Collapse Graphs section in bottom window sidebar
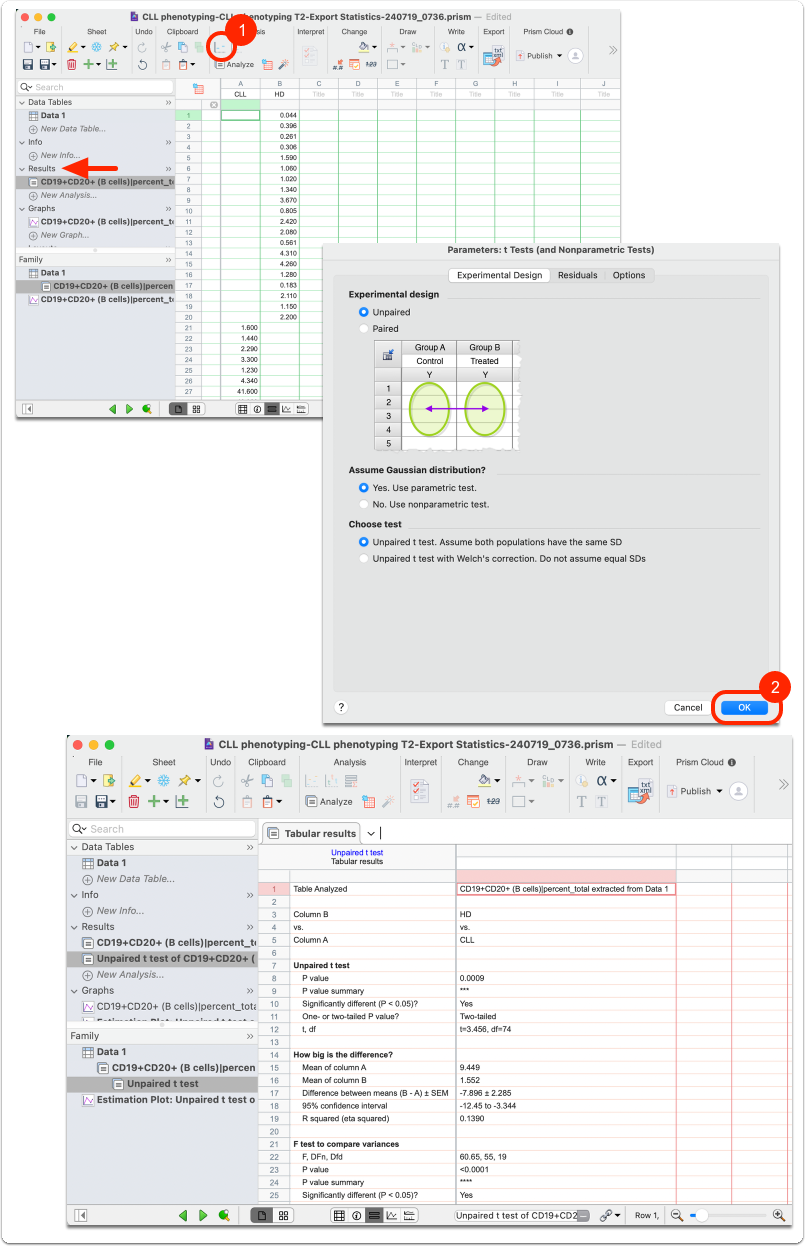The height and width of the screenshot is (1246, 805). click(74, 991)
